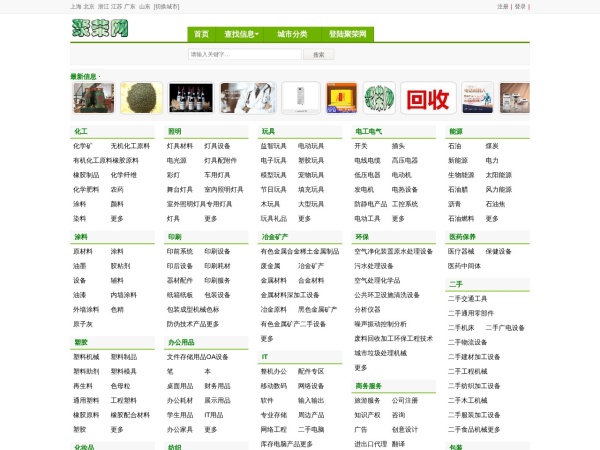The image size is (600, 450).
Task: Click the 污水处理设备 link
Action: click(374, 266)
